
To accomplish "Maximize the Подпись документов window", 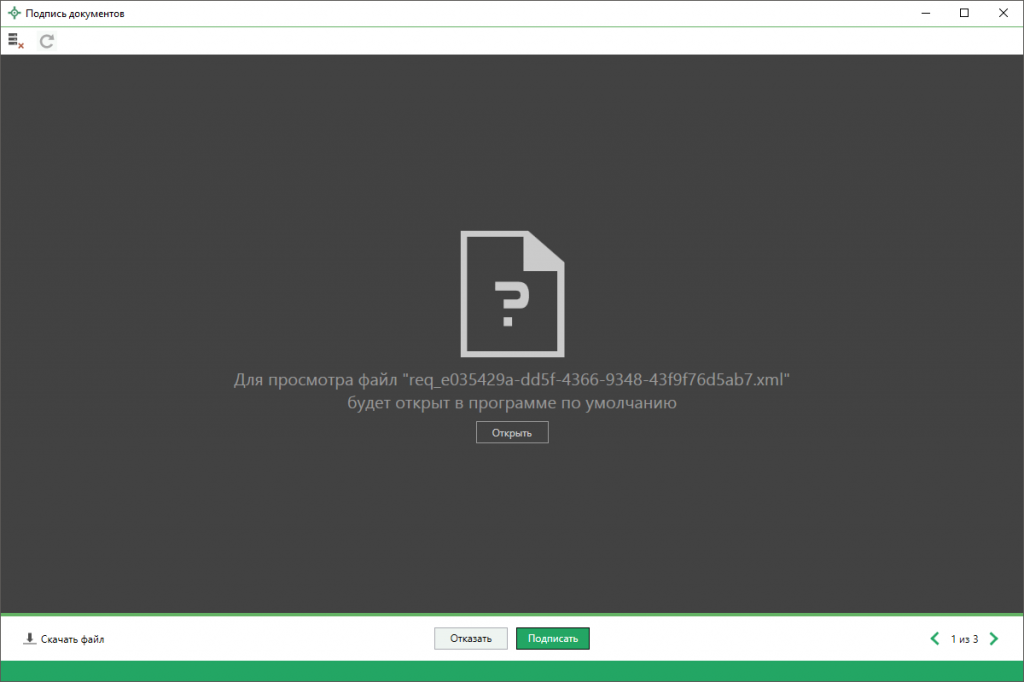I will (964, 13).
